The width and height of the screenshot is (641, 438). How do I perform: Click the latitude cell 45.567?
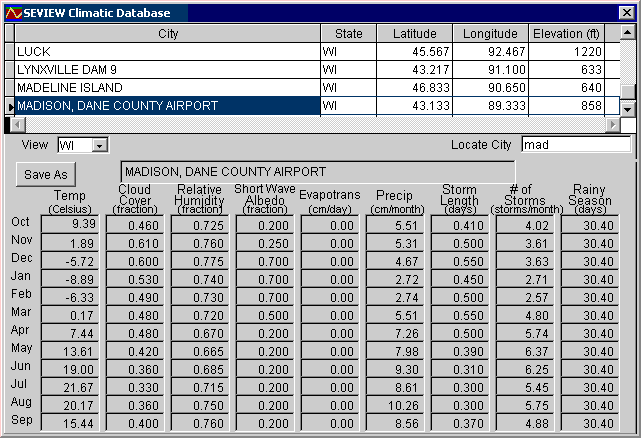pos(414,52)
